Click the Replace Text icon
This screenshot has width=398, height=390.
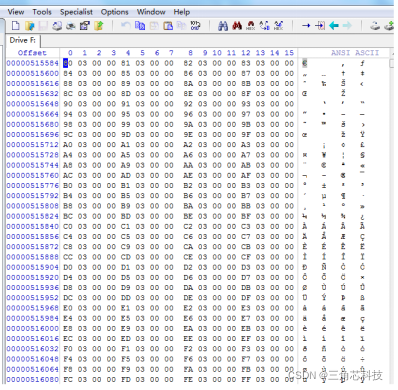tap(265, 26)
